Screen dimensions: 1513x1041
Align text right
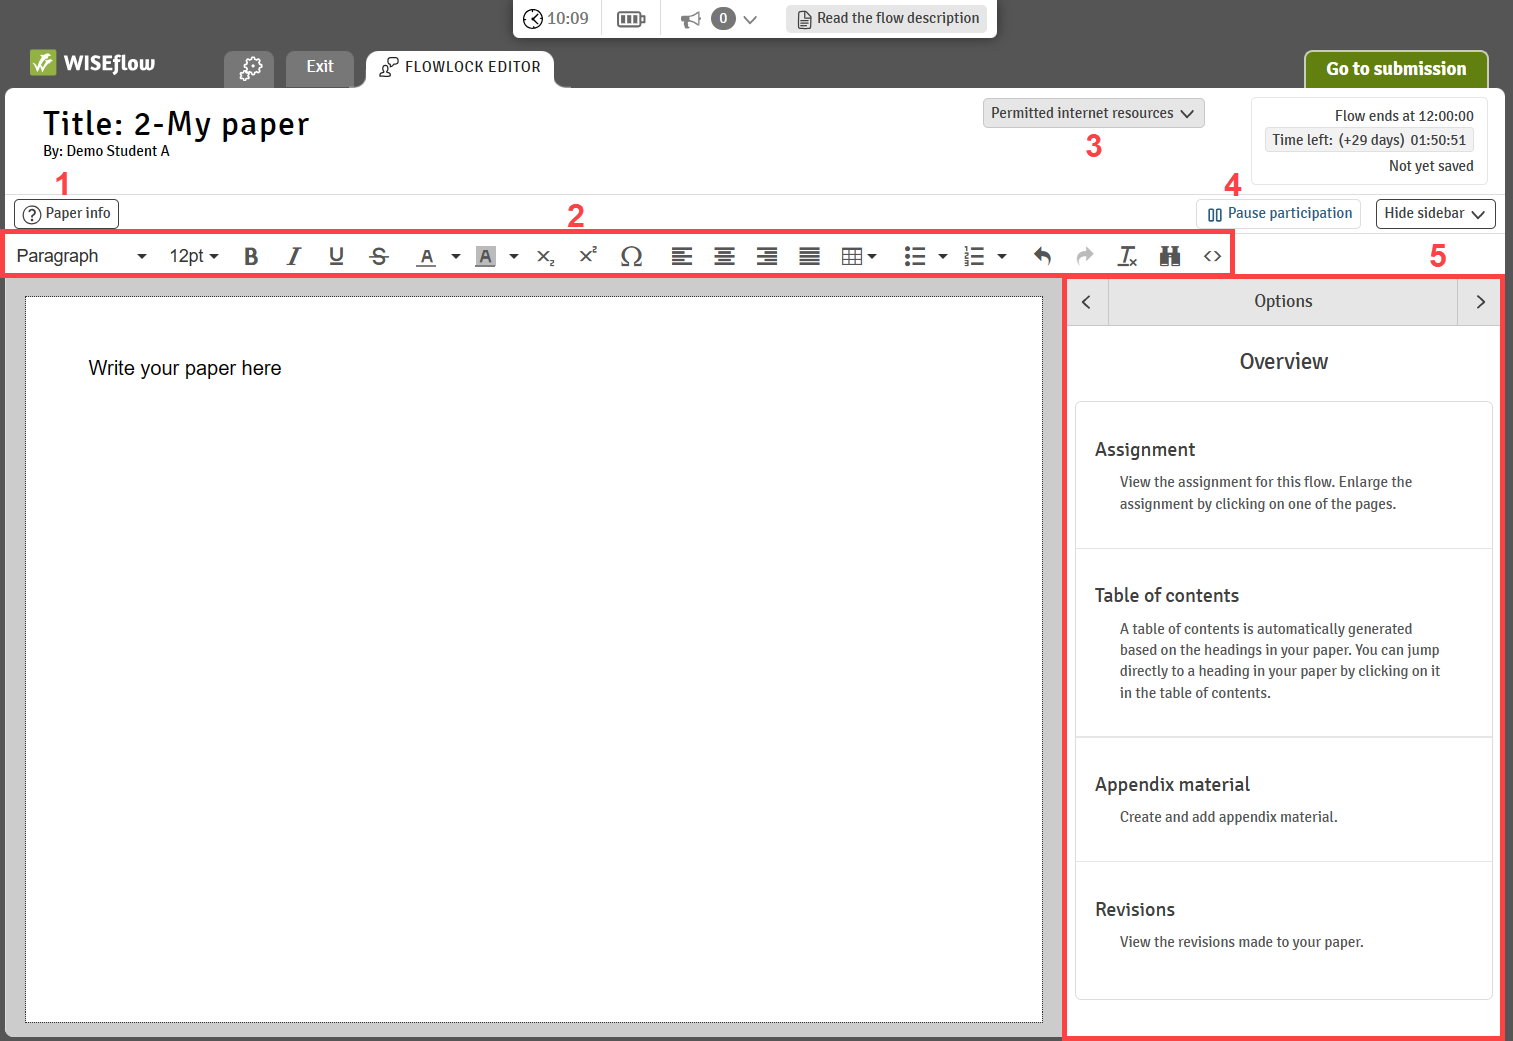coord(767,256)
